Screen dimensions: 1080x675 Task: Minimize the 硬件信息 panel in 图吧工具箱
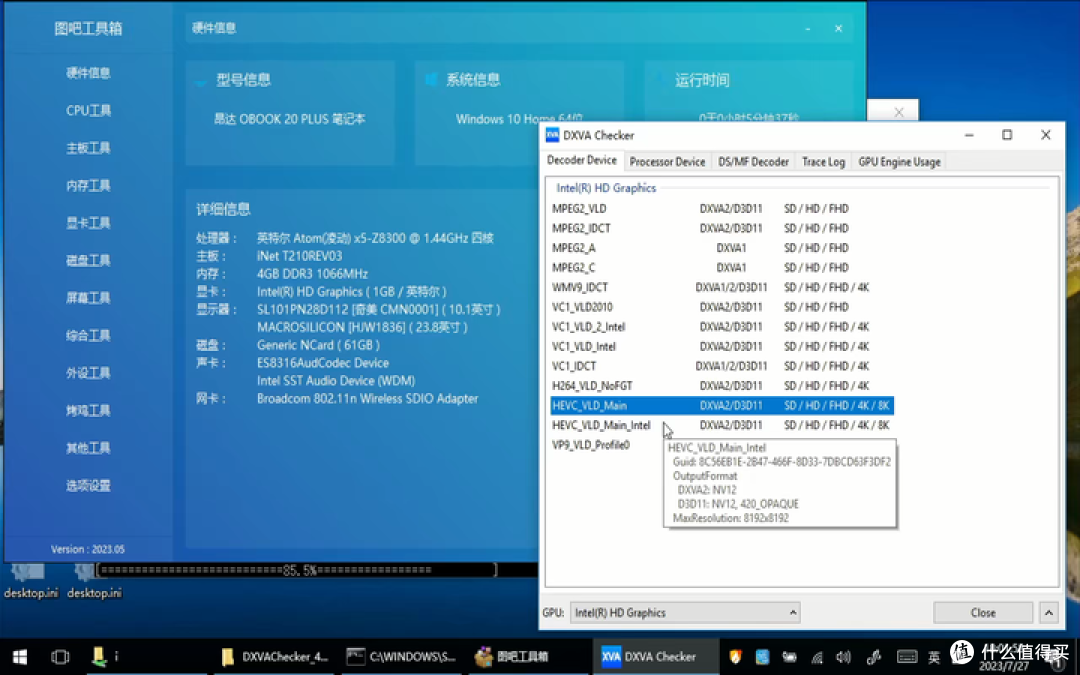click(808, 28)
